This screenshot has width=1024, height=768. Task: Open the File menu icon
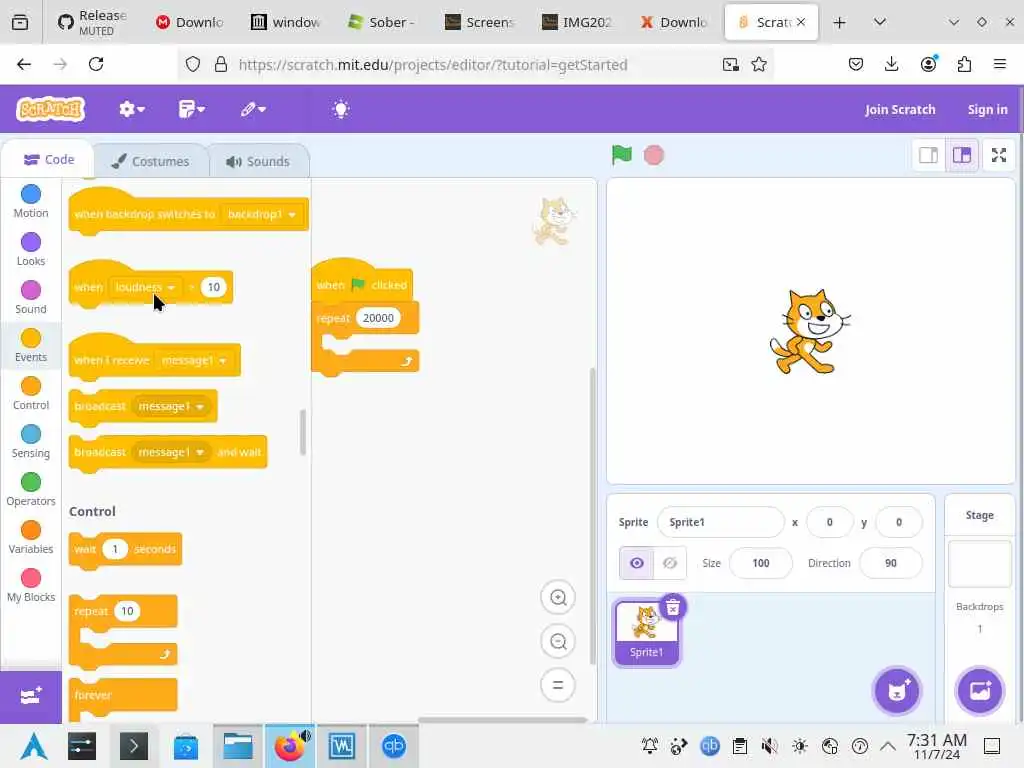click(191, 109)
